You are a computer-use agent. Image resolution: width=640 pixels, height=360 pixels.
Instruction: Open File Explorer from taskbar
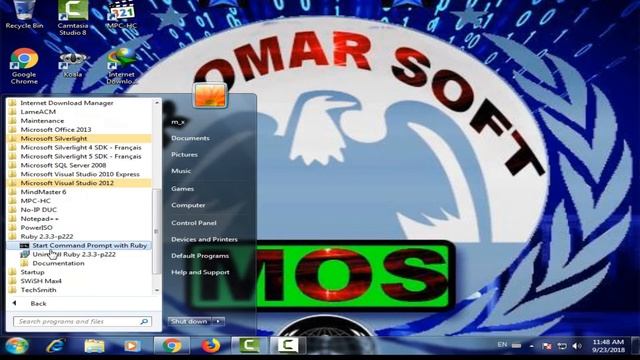tap(94, 346)
